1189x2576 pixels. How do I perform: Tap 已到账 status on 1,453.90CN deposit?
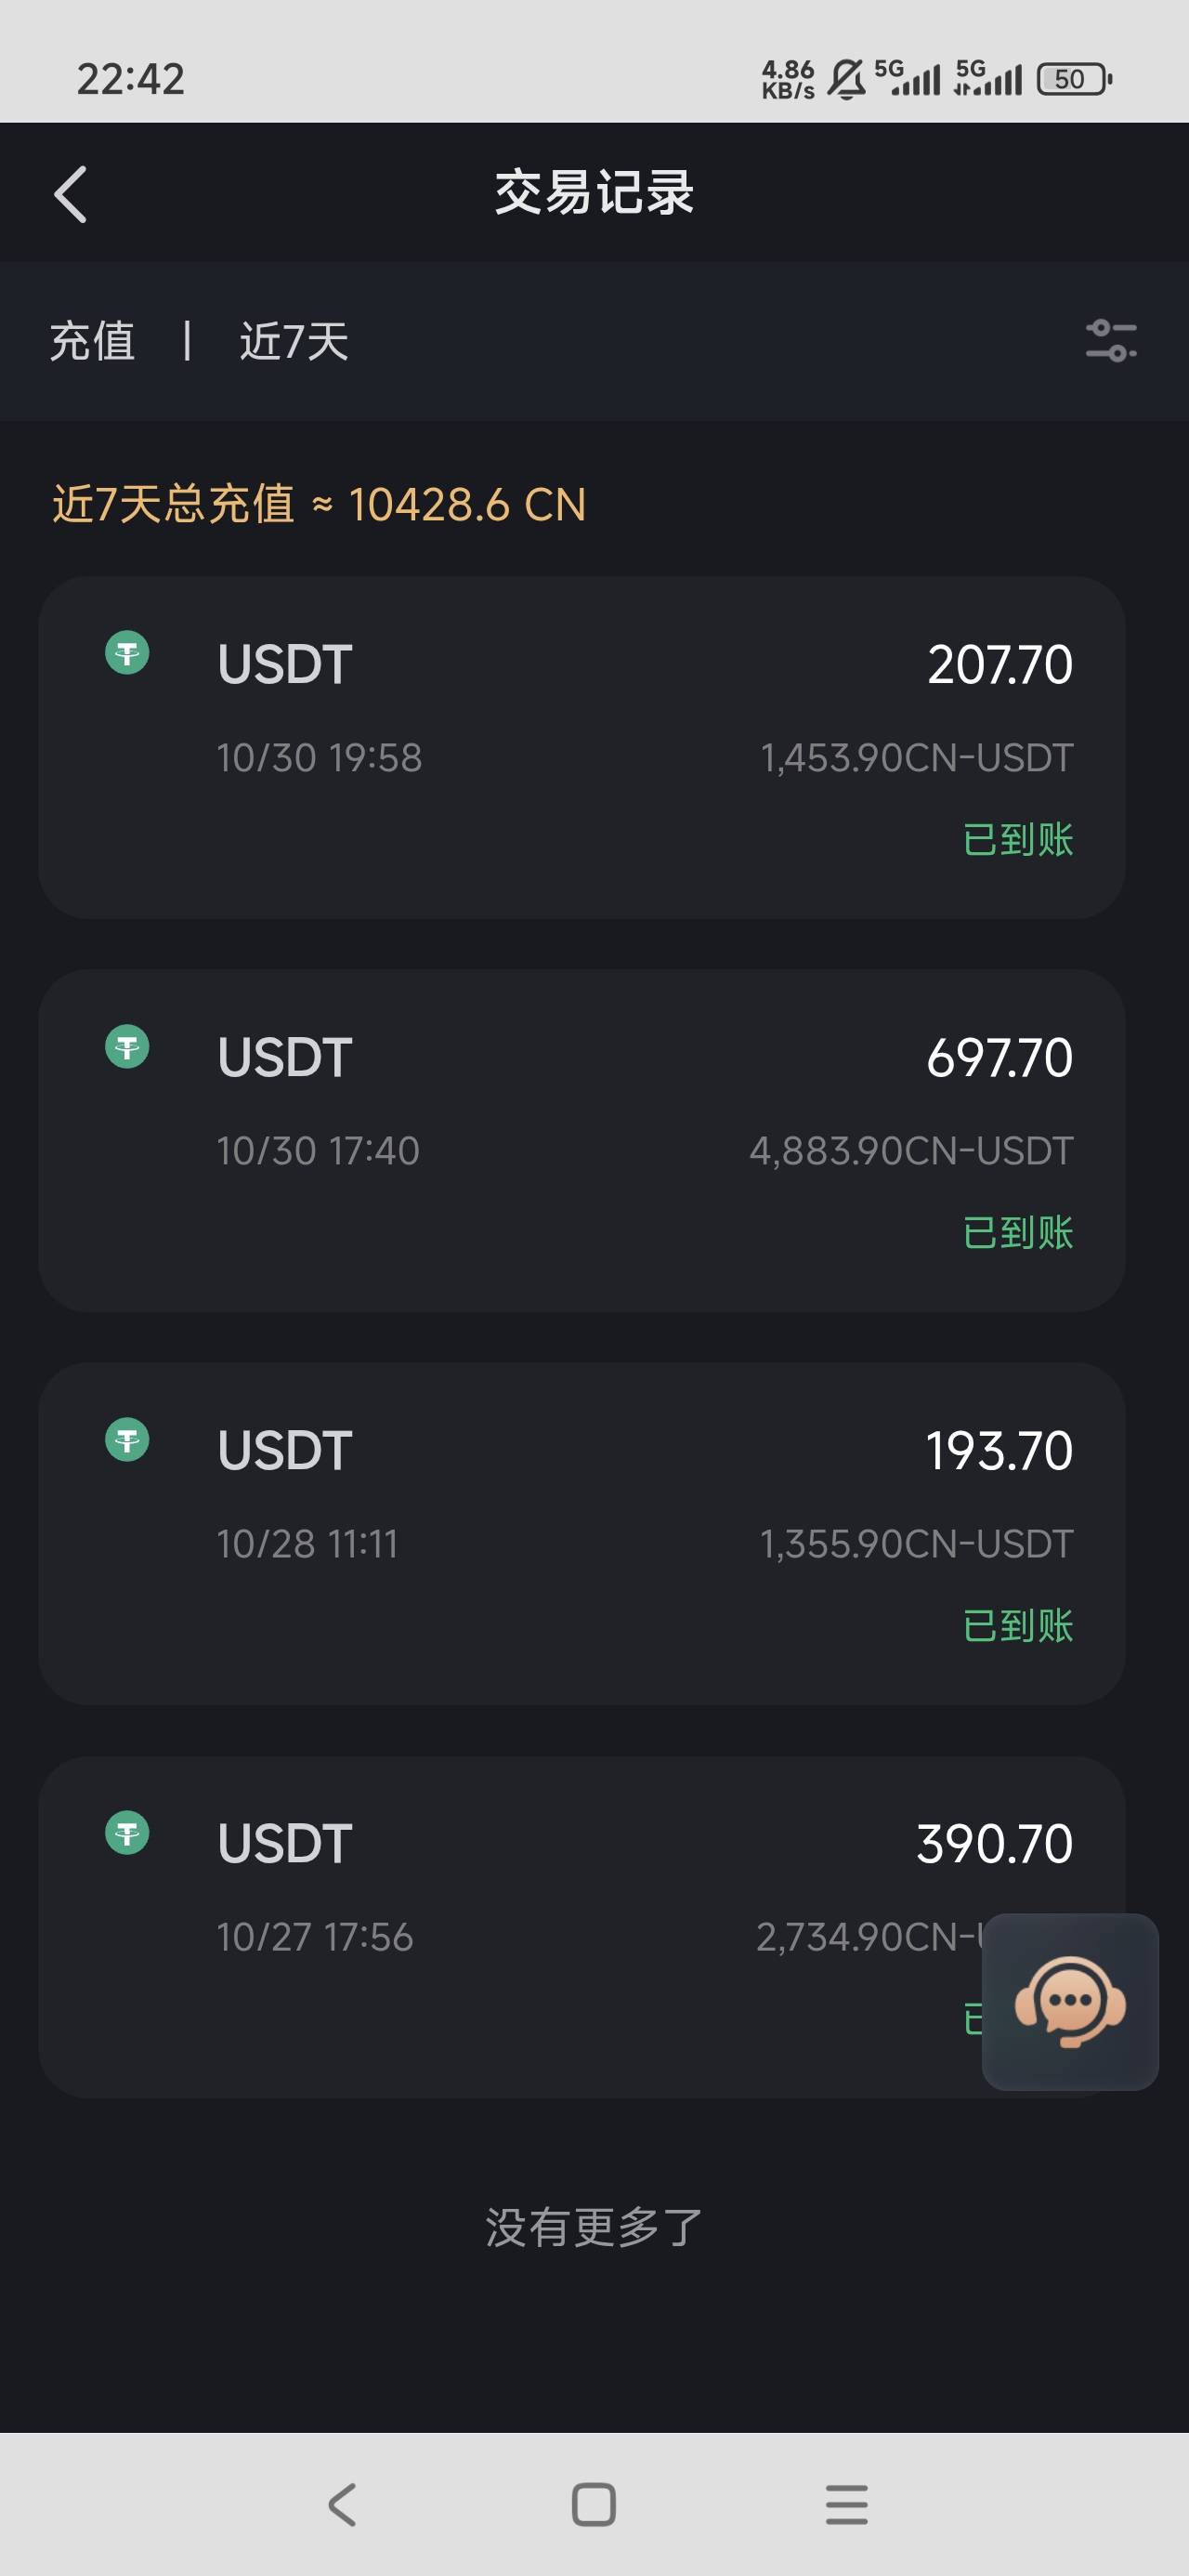(x=1017, y=839)
